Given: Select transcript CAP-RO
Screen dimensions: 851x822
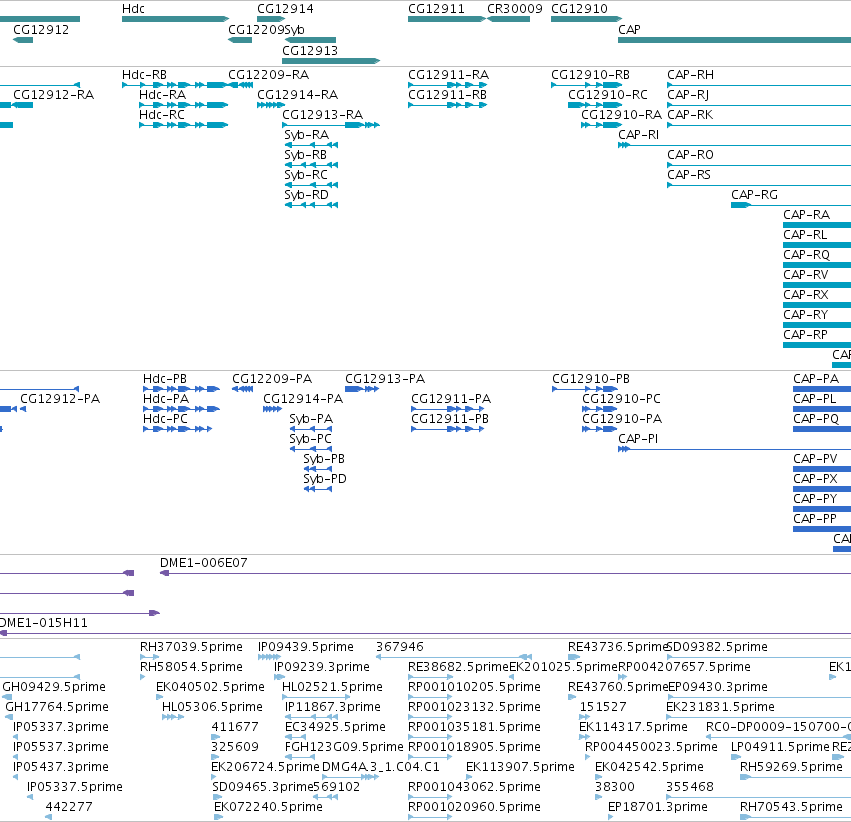Looking at the screenshot, I should [759, 165].
